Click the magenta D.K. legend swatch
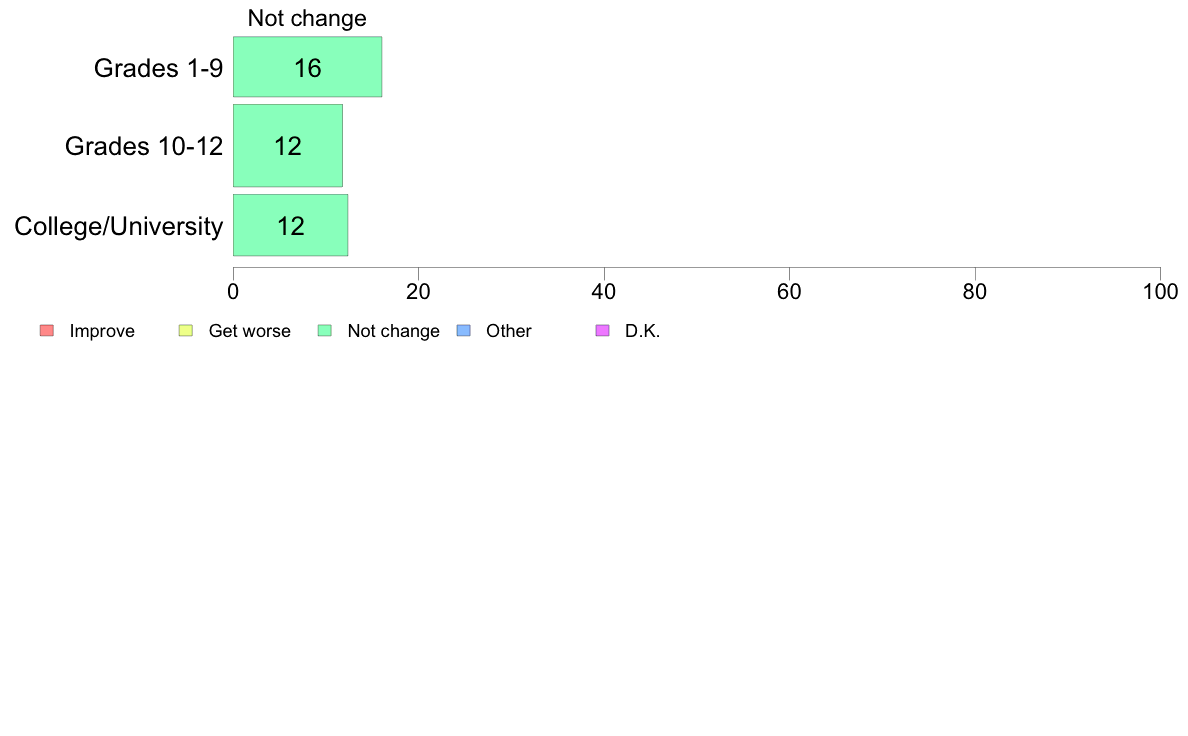Viewport: 1188px width, 736px height. click(x=602, y=330)
